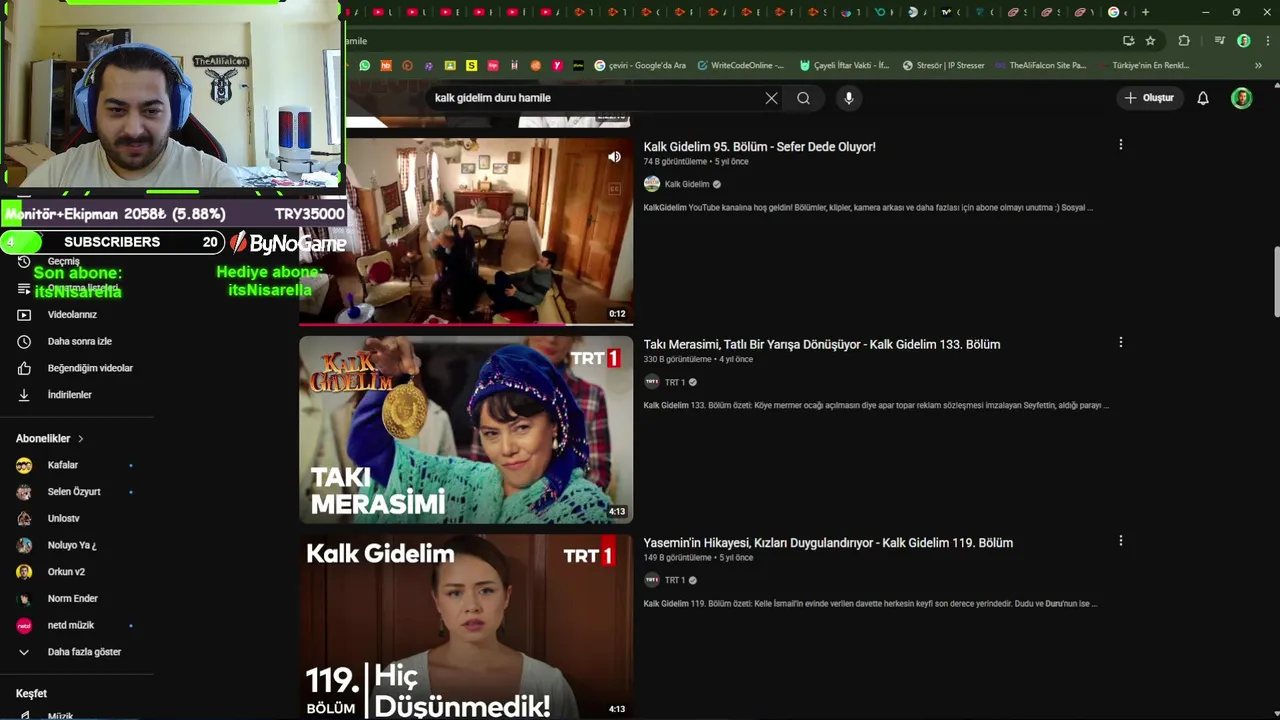Toggle subtitles CC on the video preview
Screen dimensions: 1280x720
tap(614, 188)
